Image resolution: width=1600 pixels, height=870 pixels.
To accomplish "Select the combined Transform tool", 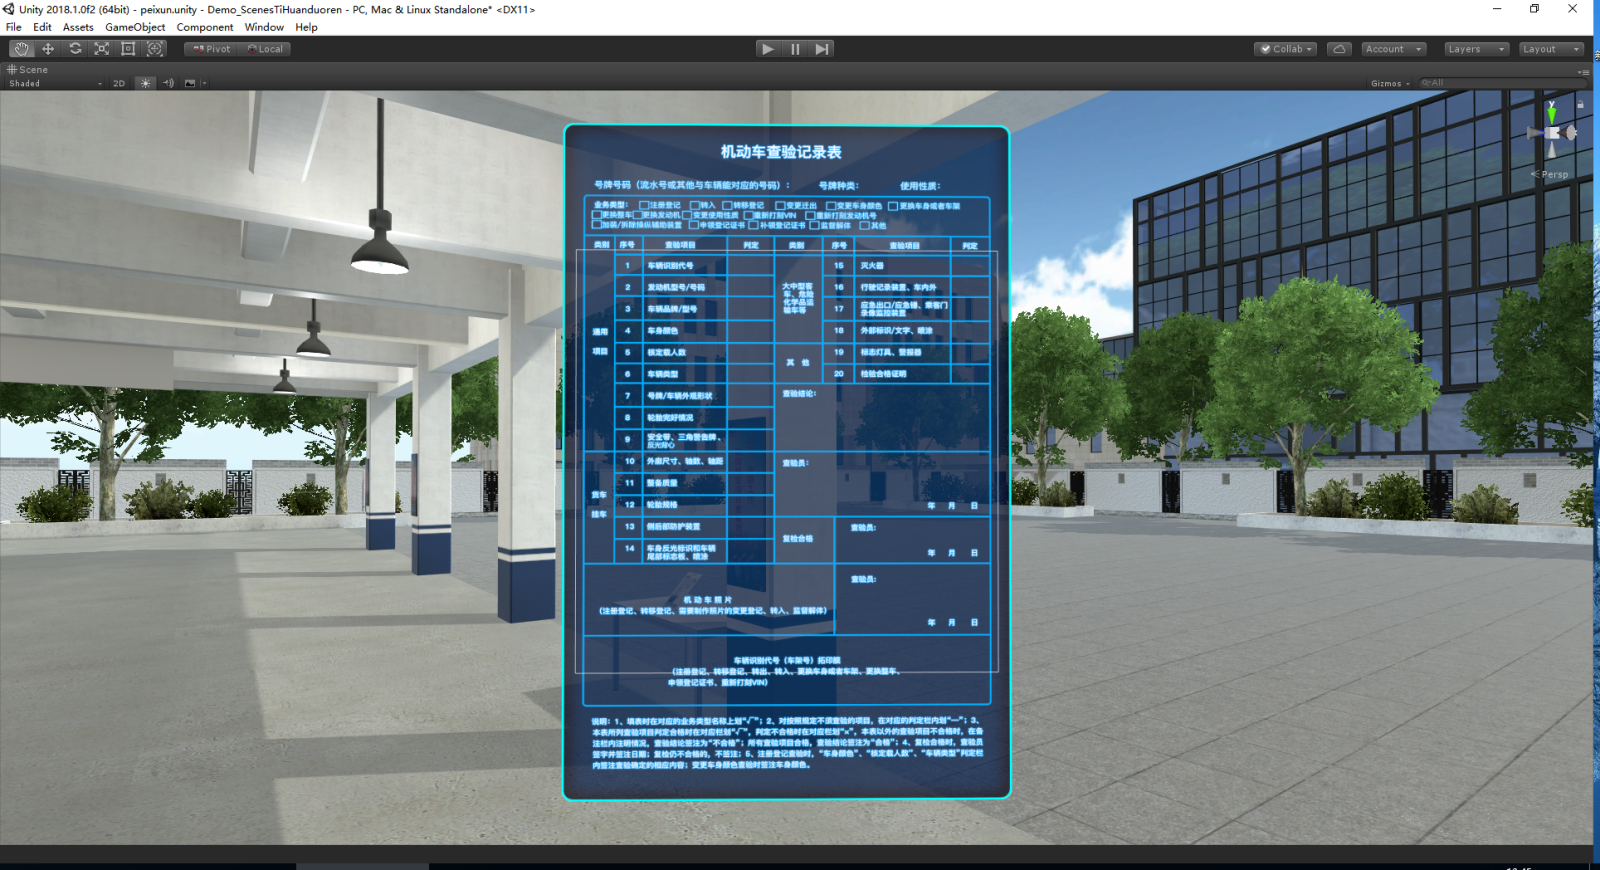I will [155, 49].
